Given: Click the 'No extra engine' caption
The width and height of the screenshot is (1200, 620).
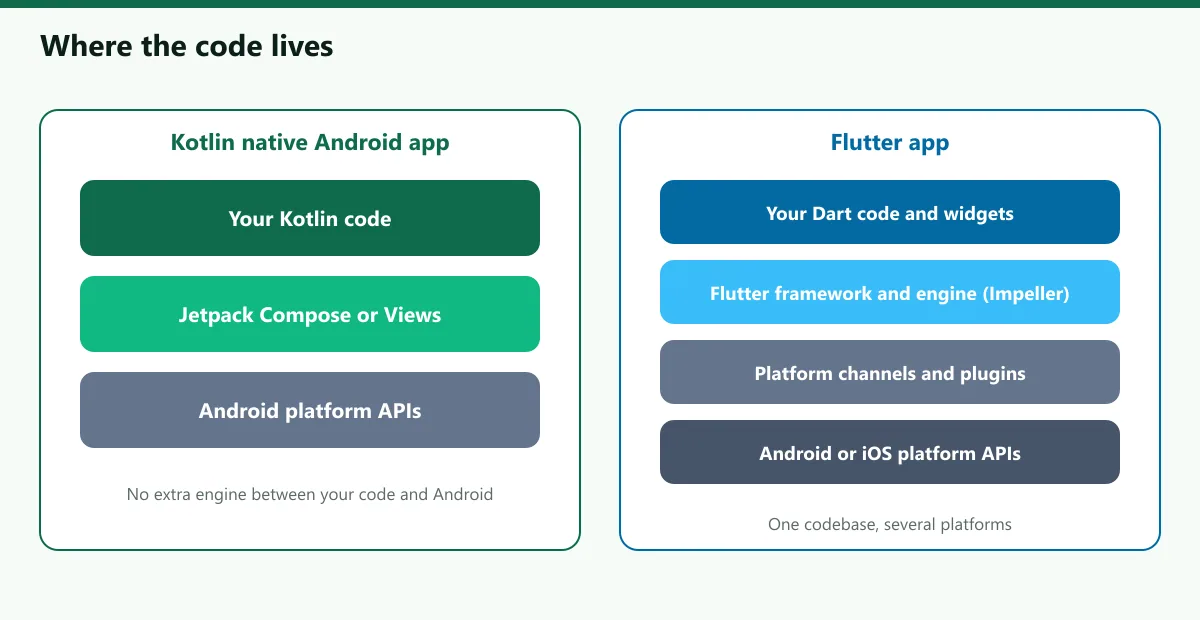Looking at the screenshot, I should coord(310,494).
